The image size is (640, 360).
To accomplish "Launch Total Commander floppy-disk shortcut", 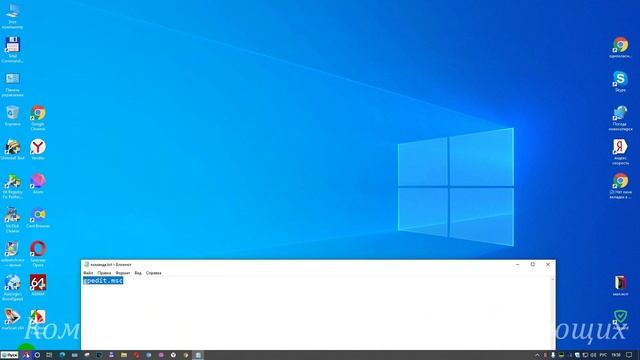I will [12, 49].
